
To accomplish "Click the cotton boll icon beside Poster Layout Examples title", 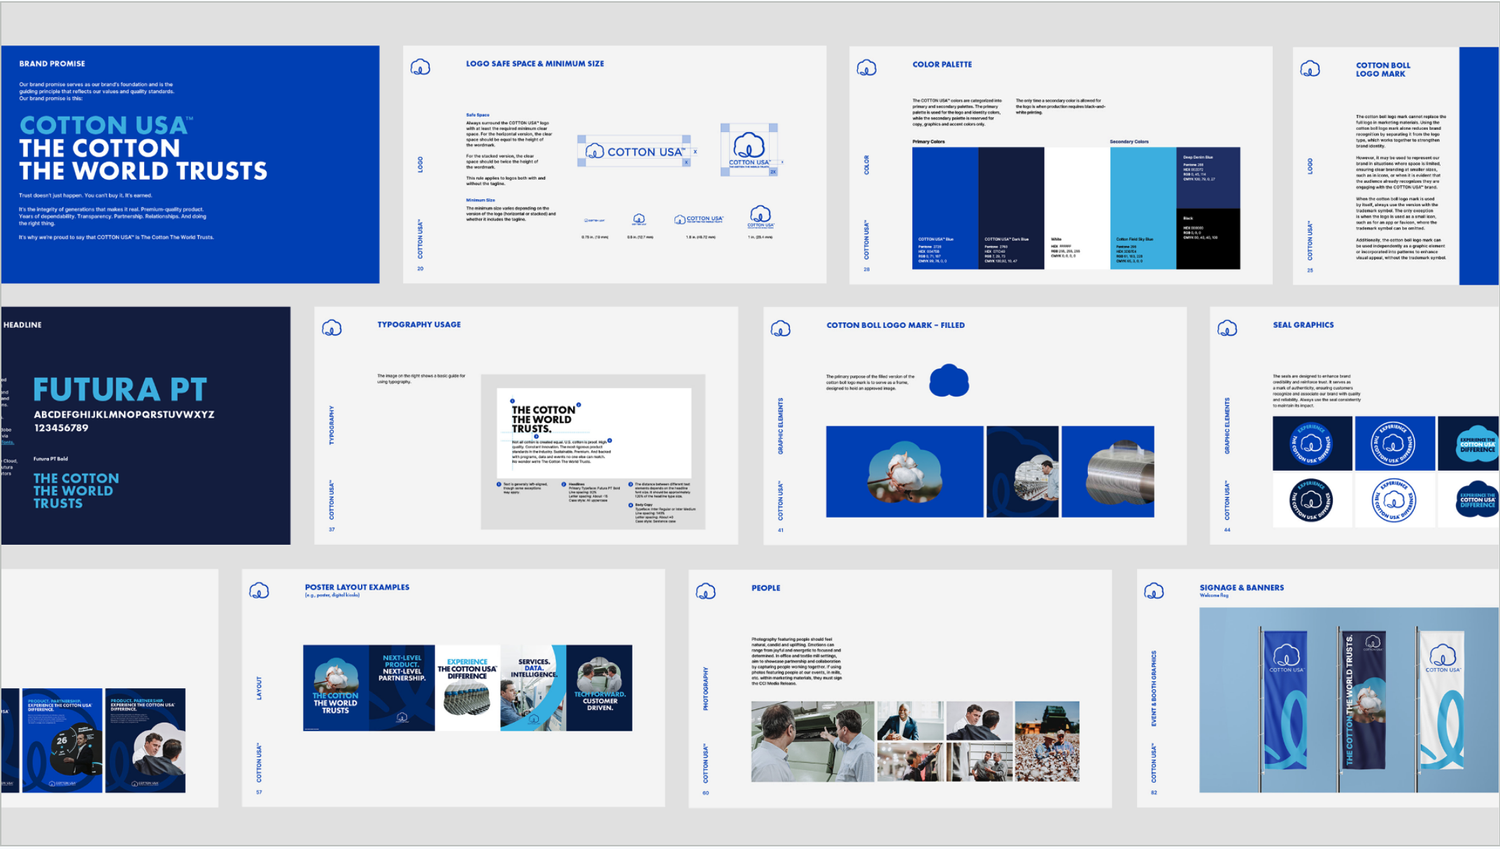I will tap(259, 590).
